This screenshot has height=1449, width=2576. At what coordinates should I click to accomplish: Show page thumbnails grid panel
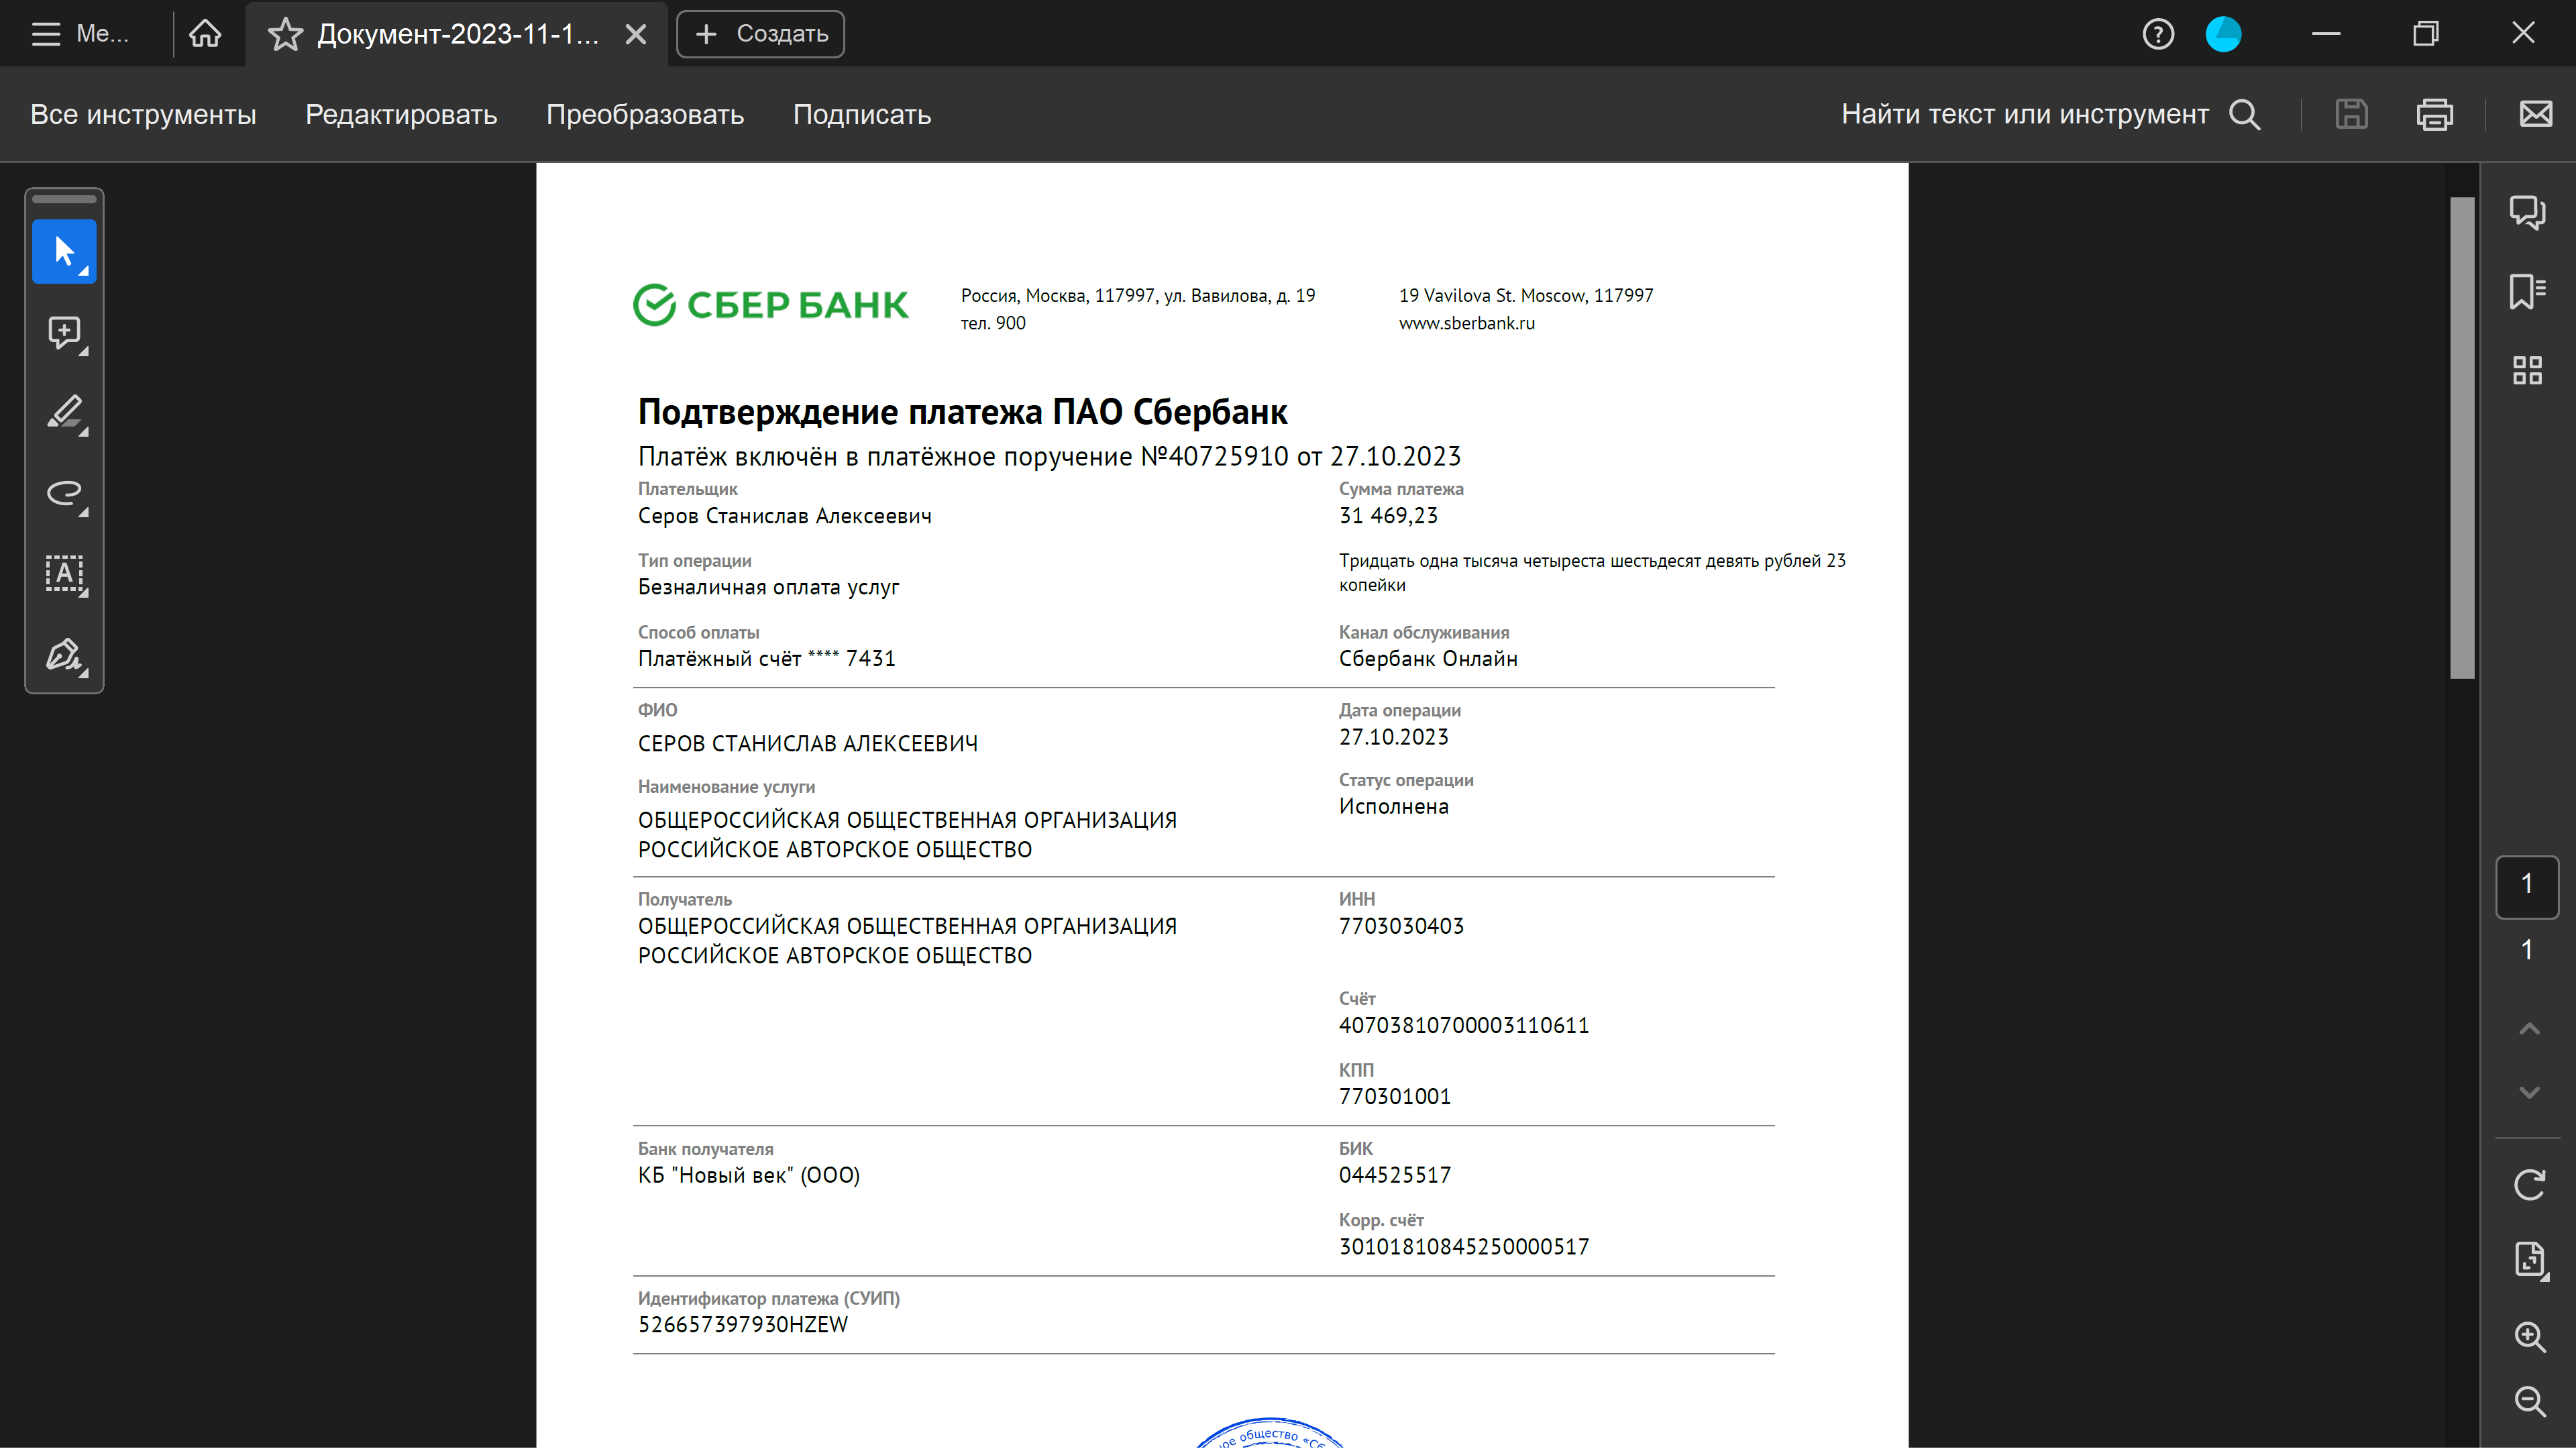pyautogui.click(x=2527, y=370)
